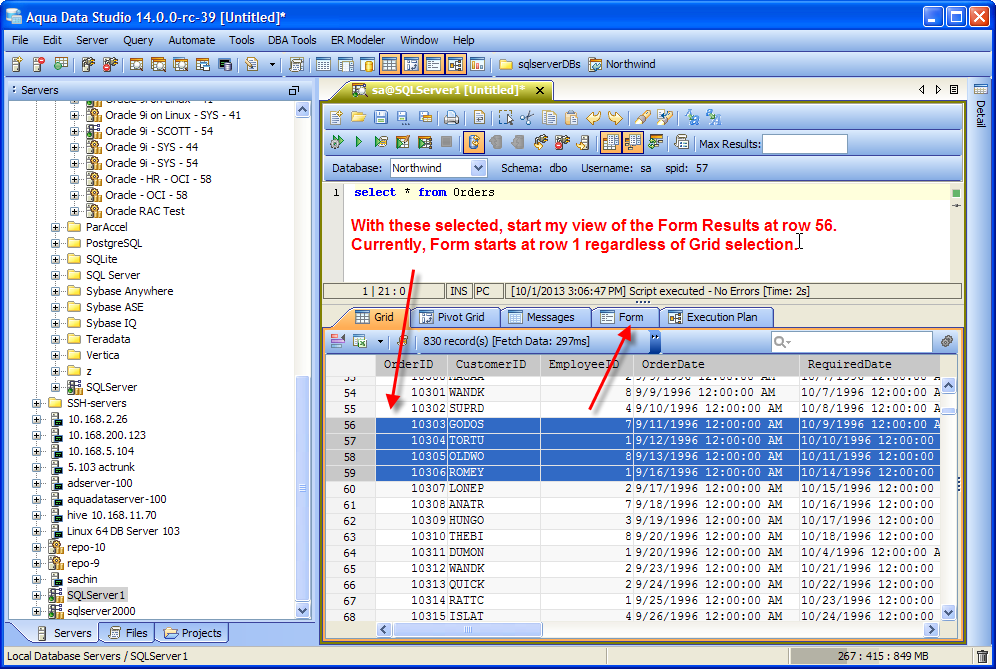This screenshot has width=996, height=669.
Task: Select the Print icon on the editor toolbar
Action: pyautogui.click(x=450, y=117)
